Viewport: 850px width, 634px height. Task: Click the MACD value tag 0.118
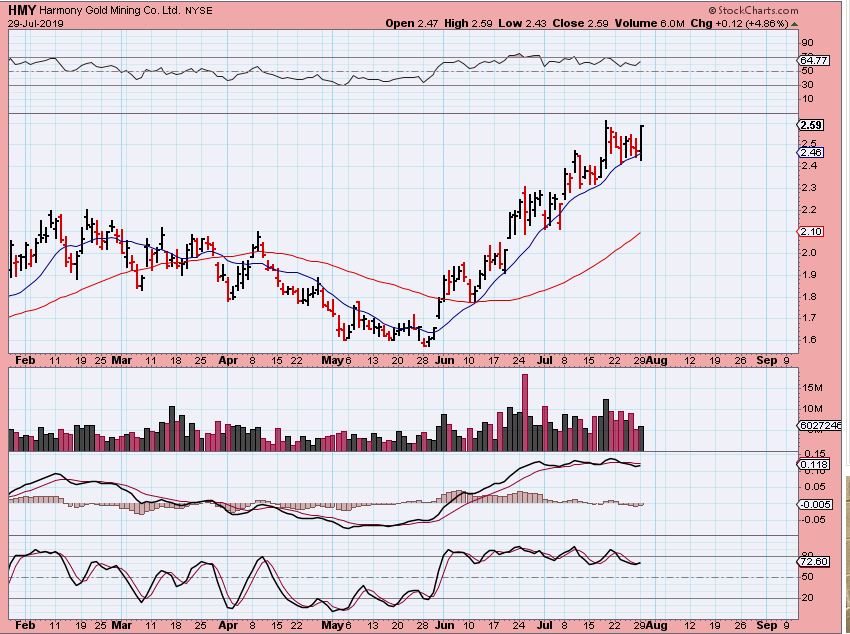[814, 464]
